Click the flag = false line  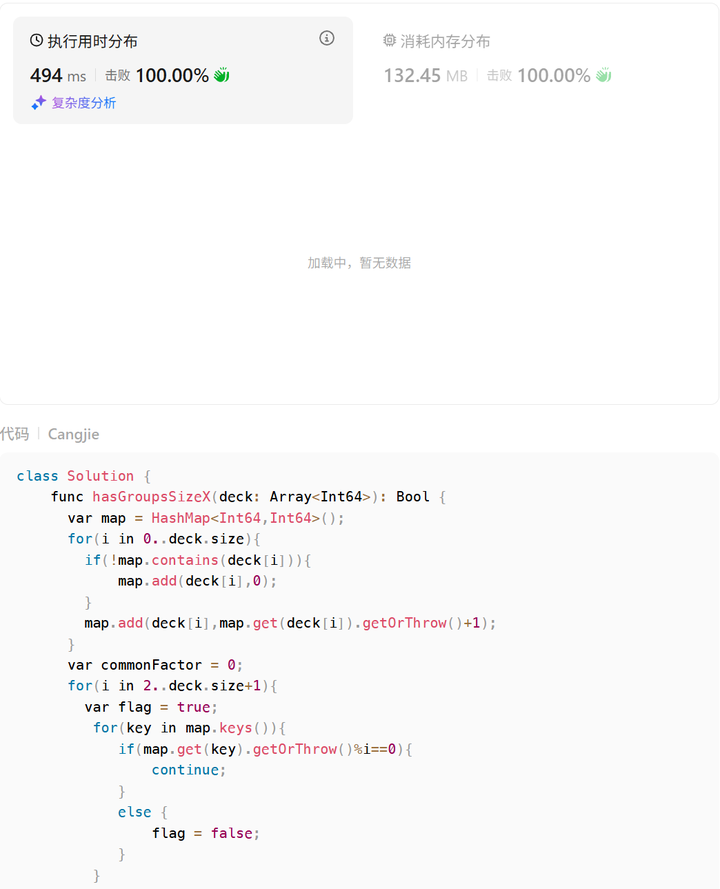[206, 833]
